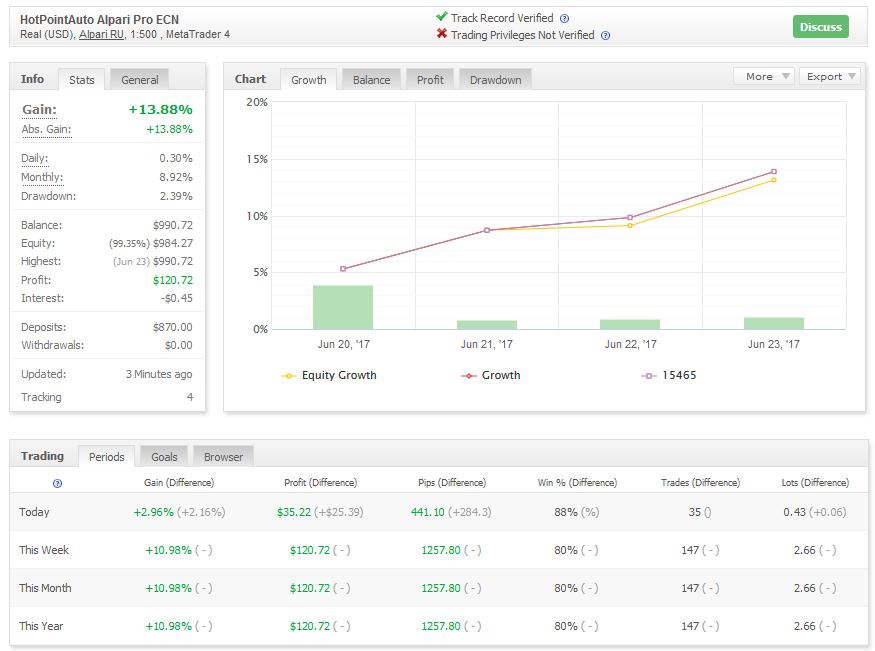This screenshot has width=875, height=651.
Task: Click the Balance value $990.72
Action: 172,225
